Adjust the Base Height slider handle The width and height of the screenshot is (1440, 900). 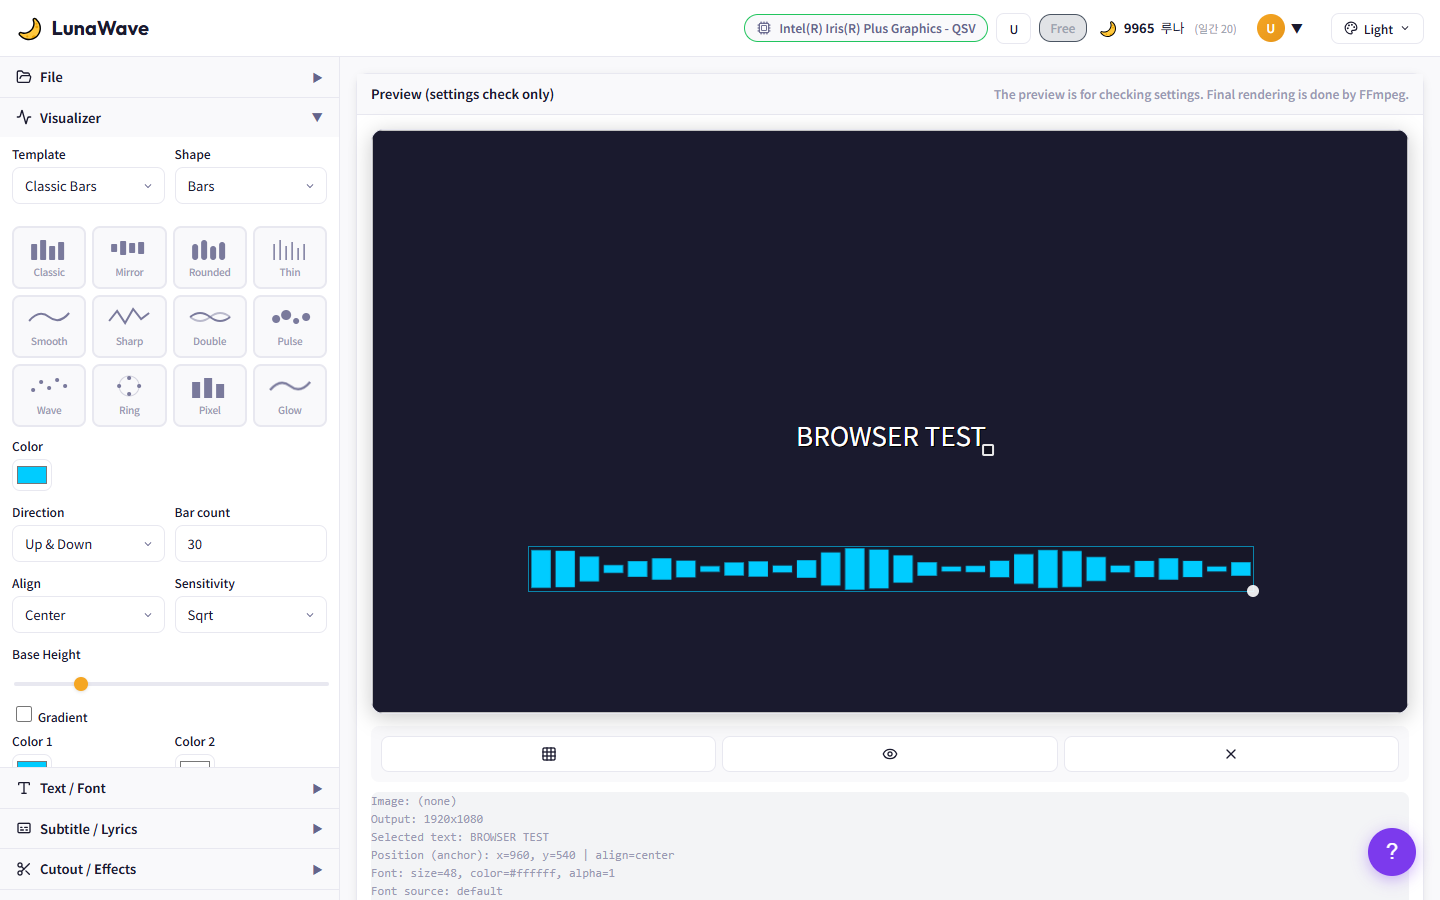pyautogui.click(x=81, y=684)
